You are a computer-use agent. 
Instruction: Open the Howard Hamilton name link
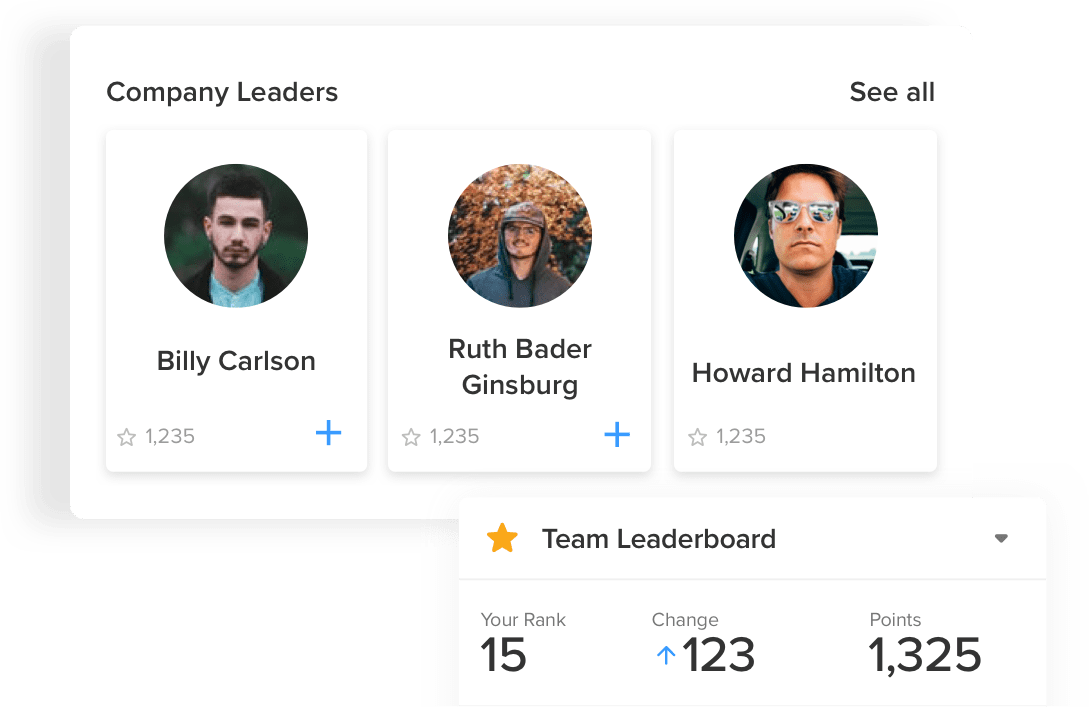(804, 373)
